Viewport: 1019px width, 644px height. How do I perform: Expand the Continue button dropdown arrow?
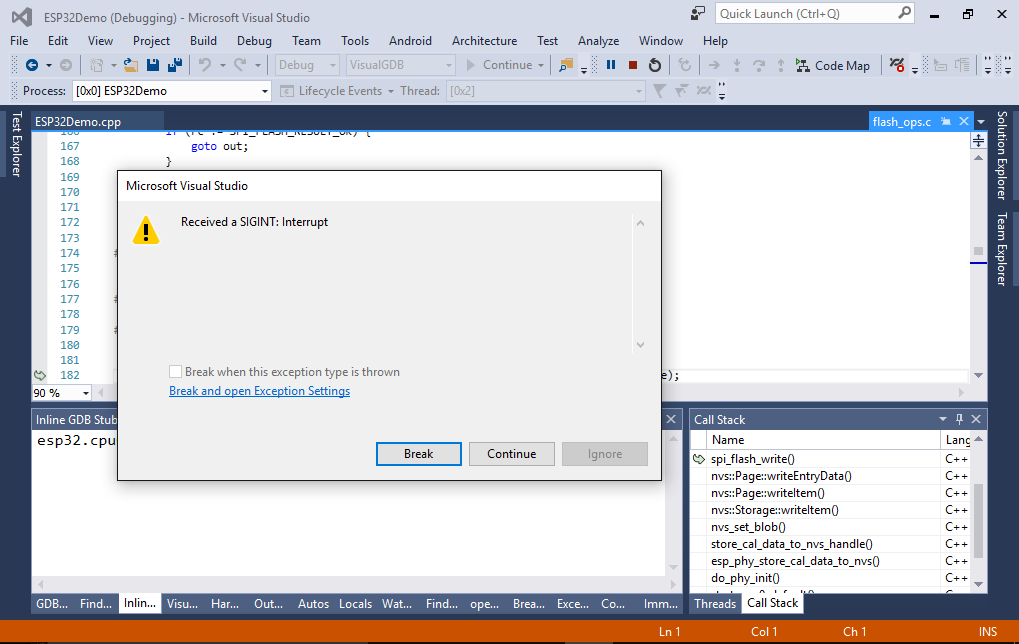[x=541, y=65]
